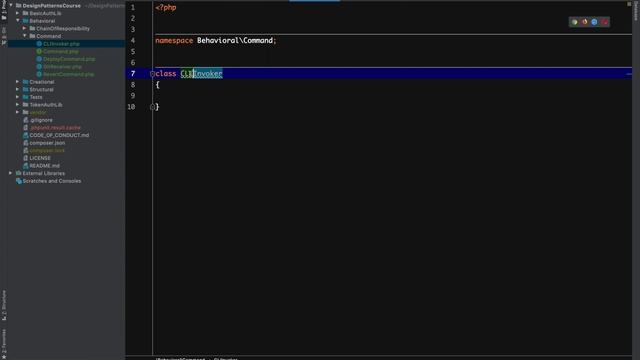Select Scratches and Consoles node
The width and height of the screenshot is (640, 360).
(52, 181)
